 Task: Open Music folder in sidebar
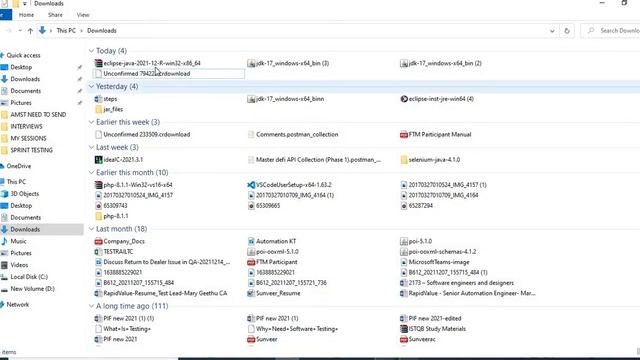(x=18, y=241)
